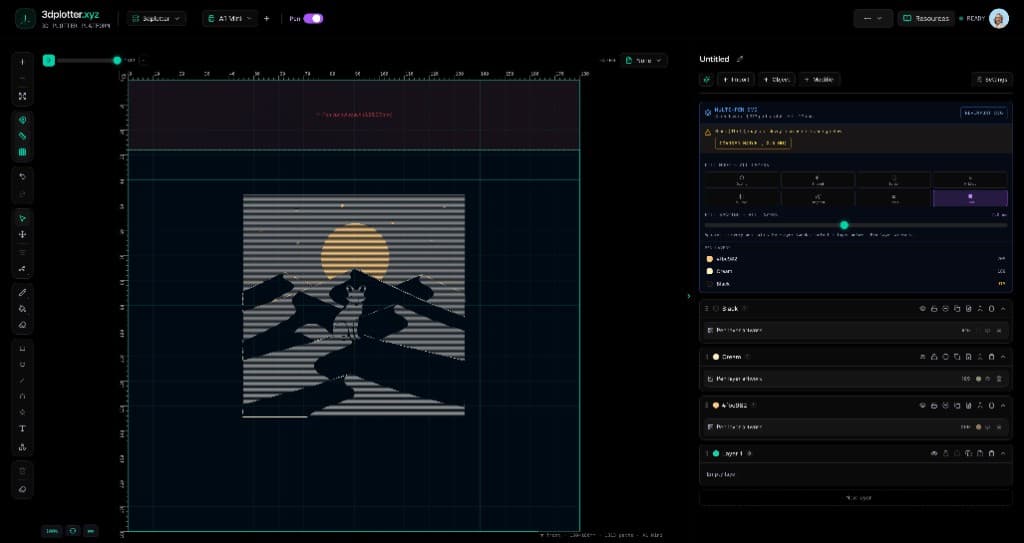
Task: Select the Pencil drawing tool
Action: [x=22, y=292]
